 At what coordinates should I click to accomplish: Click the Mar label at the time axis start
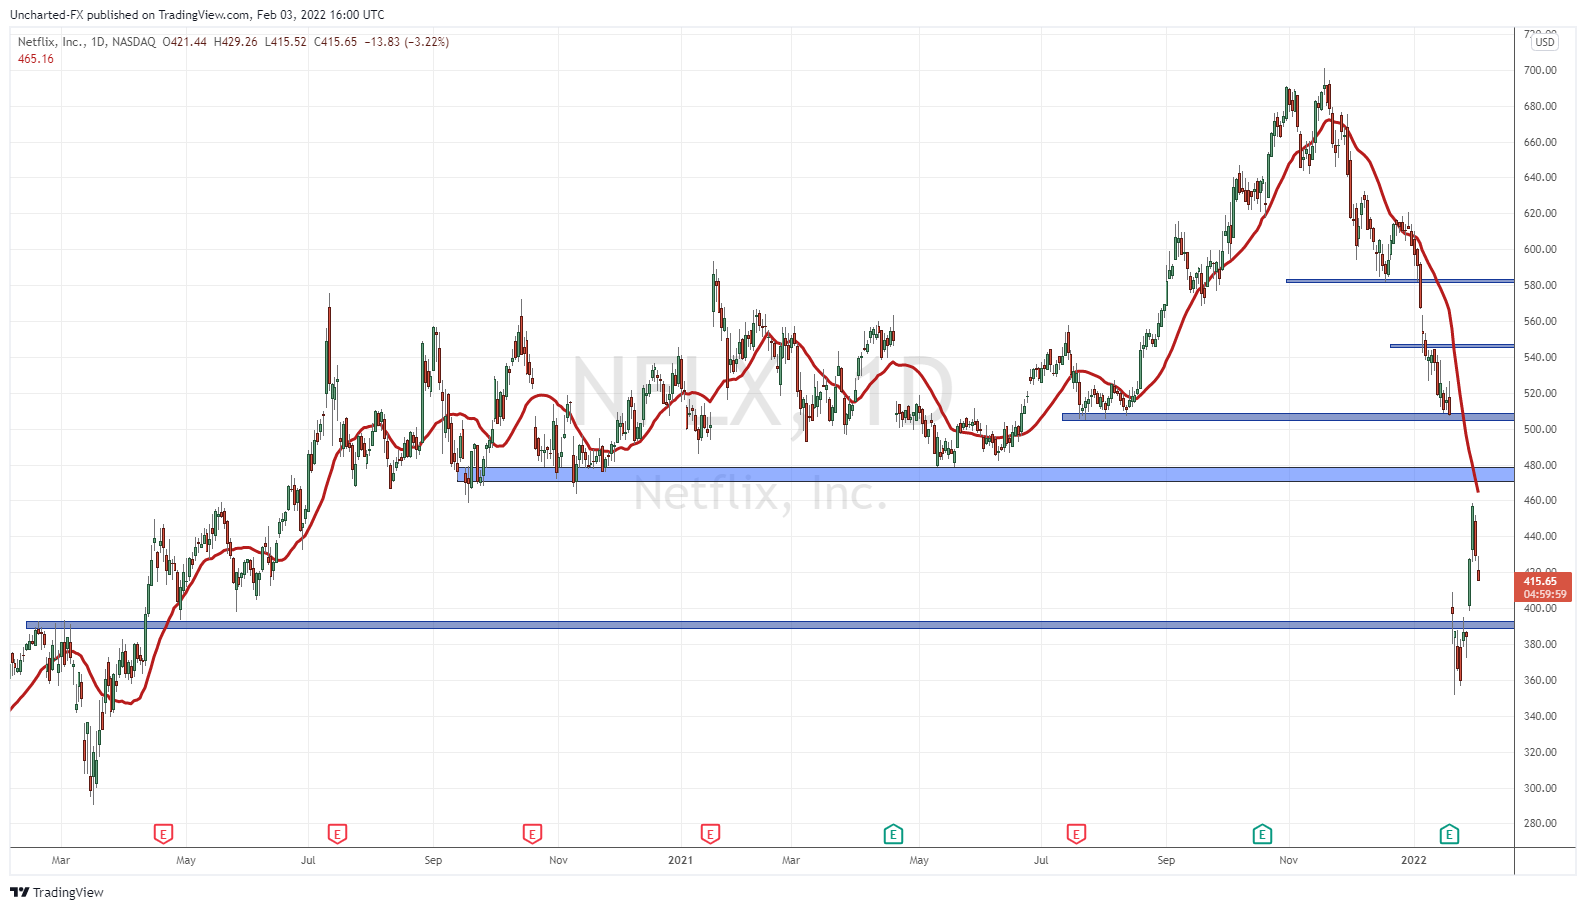tap(61, 860)
